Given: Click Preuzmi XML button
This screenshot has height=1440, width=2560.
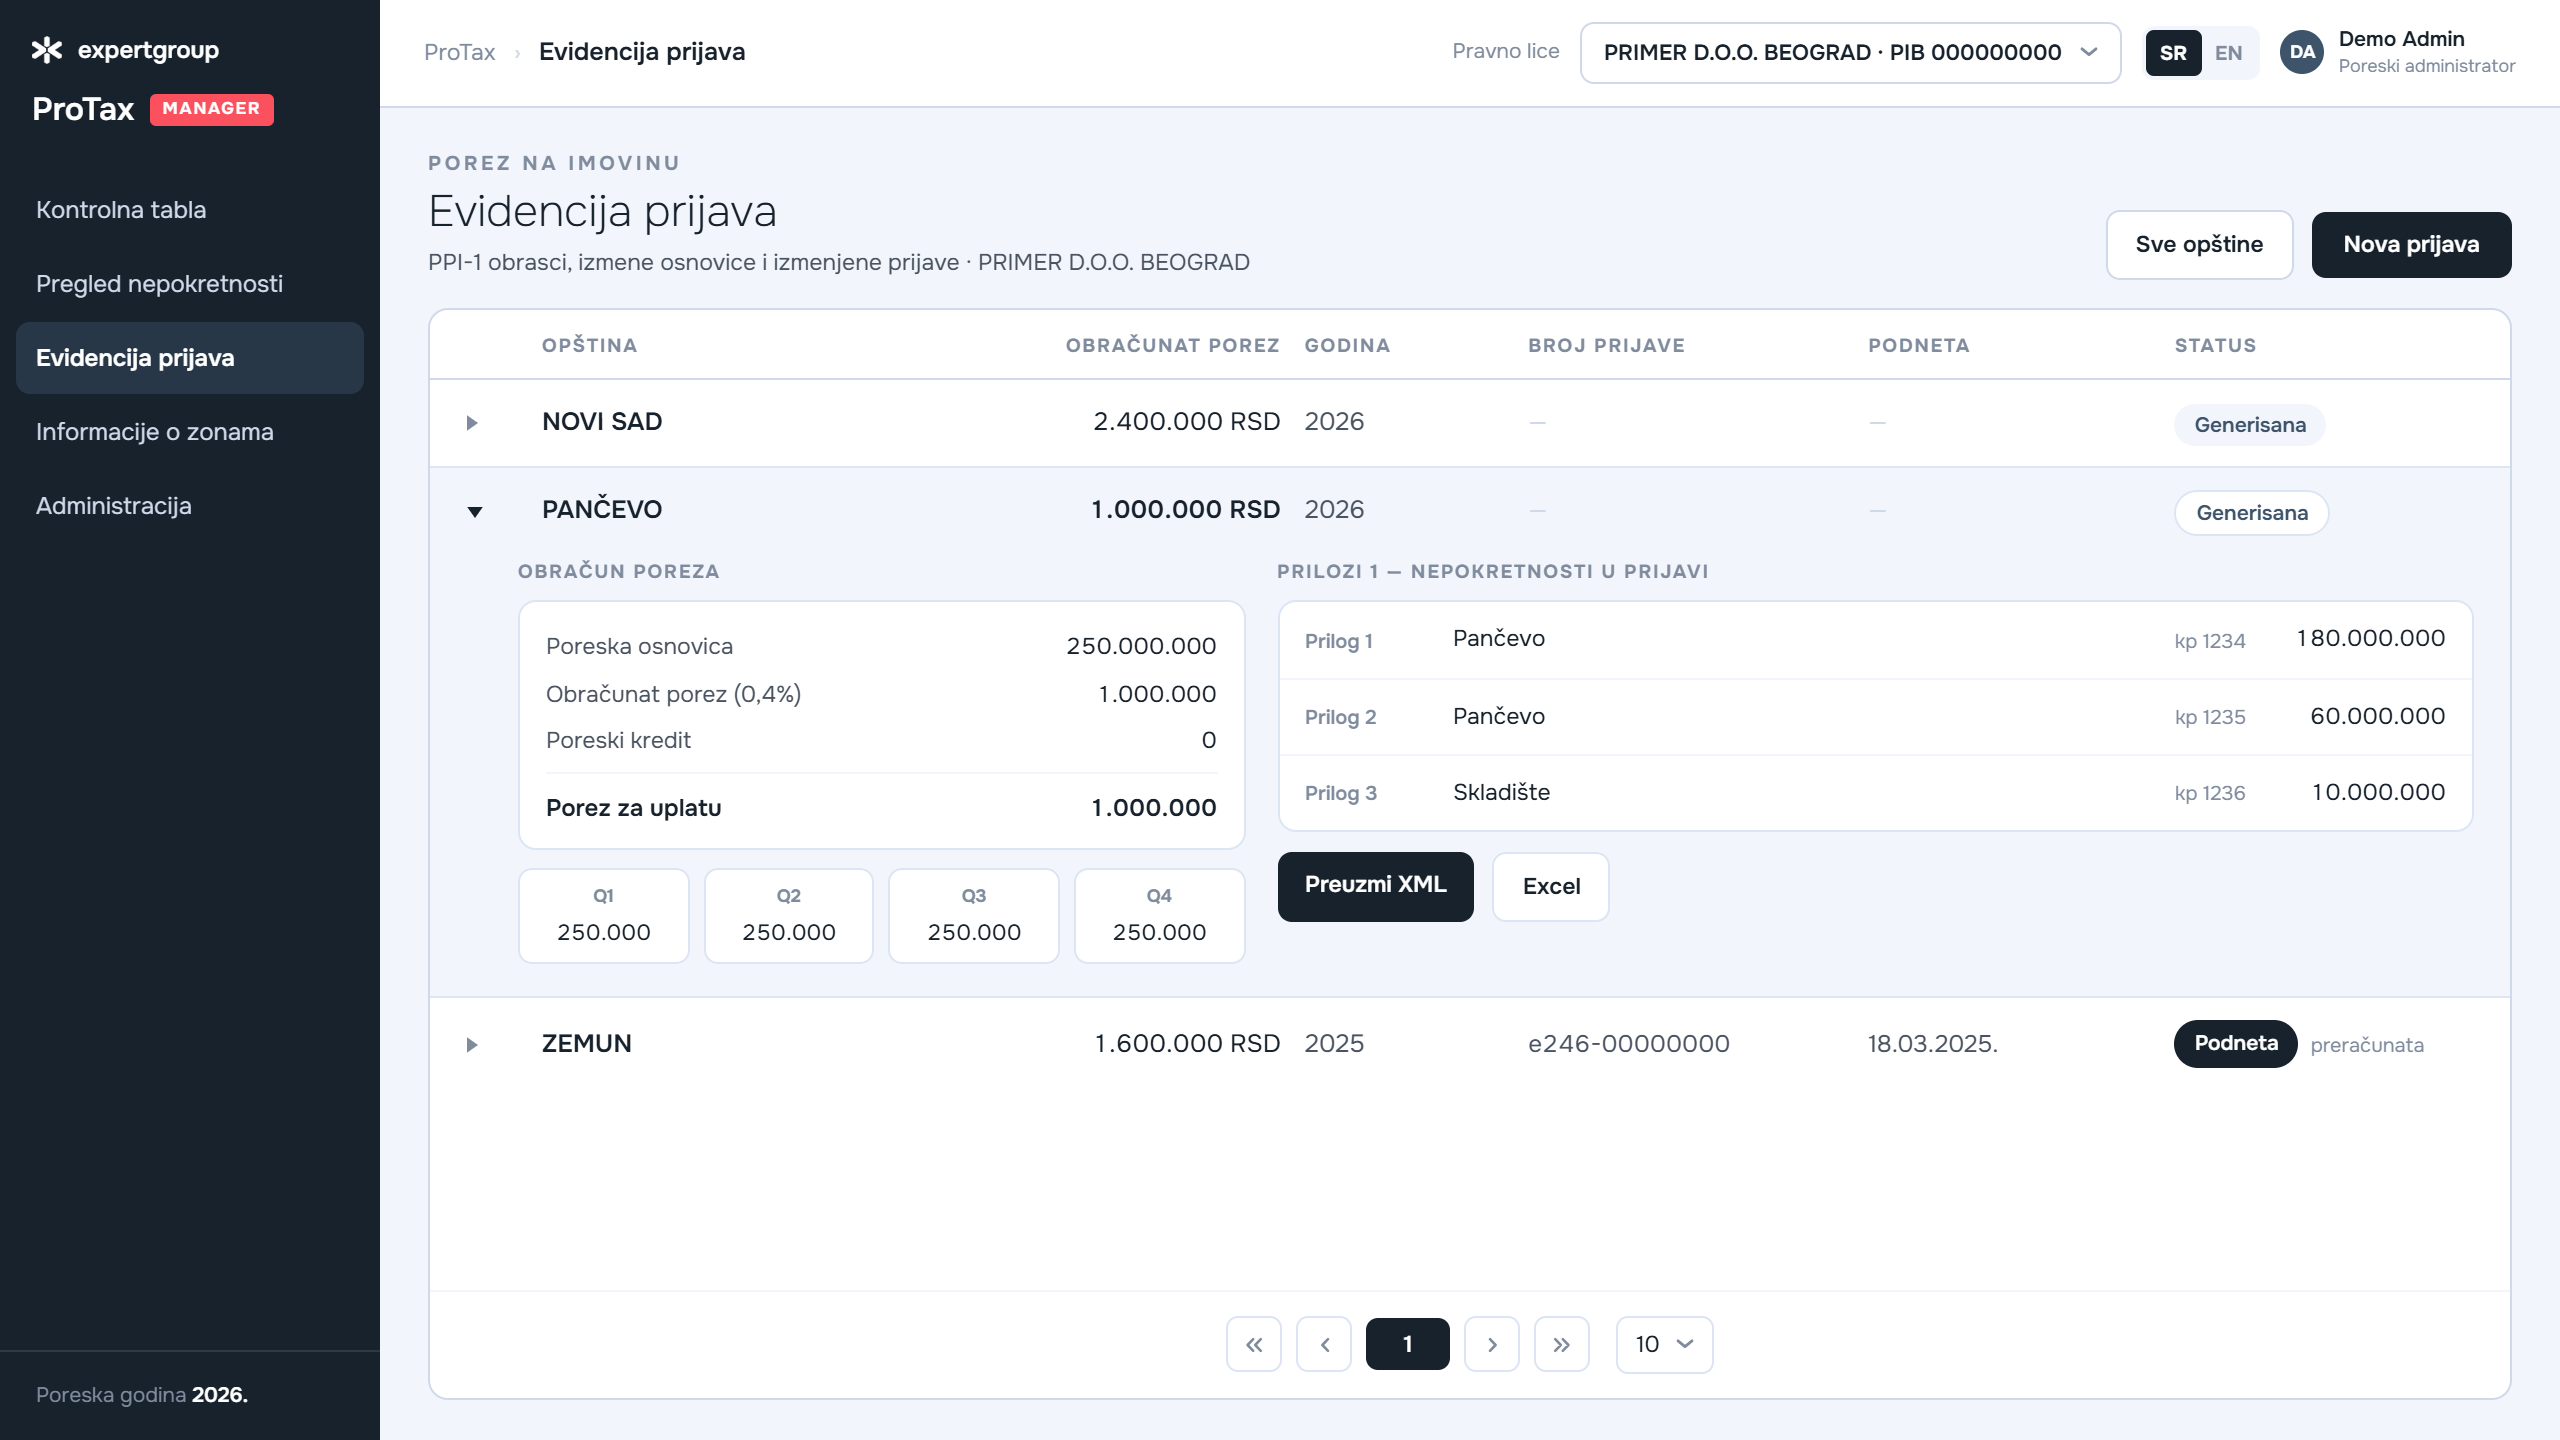Looking at the screenshot, I should 1376,886.
